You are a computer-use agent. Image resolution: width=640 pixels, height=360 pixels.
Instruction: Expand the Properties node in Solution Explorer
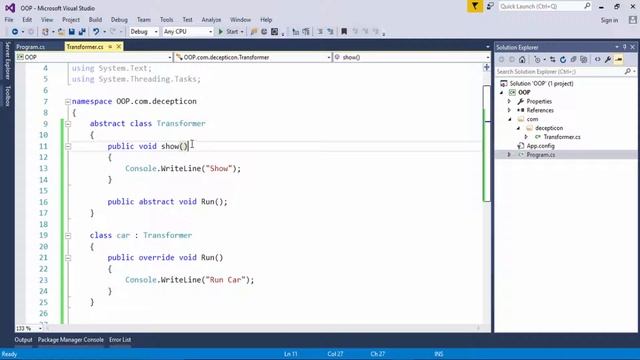pyautogui.click(x=509, y=101)
